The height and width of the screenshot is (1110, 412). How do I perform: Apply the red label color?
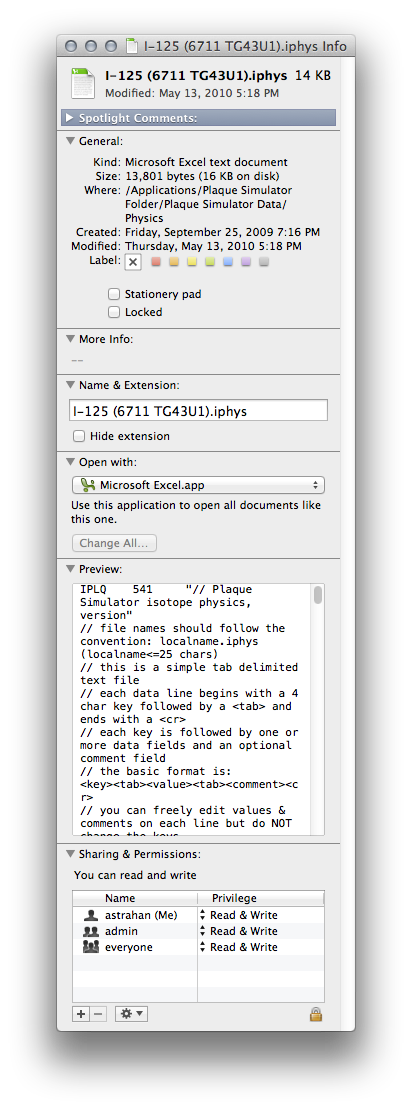coord(156,262)
